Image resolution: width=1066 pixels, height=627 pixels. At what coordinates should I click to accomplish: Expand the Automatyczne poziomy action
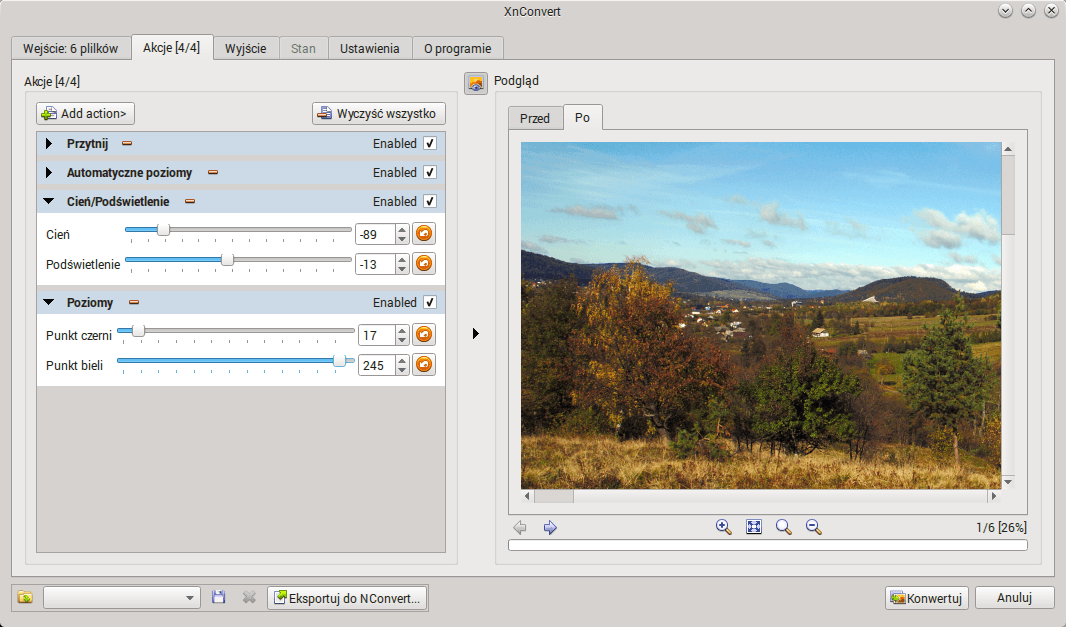coord(48,173)
